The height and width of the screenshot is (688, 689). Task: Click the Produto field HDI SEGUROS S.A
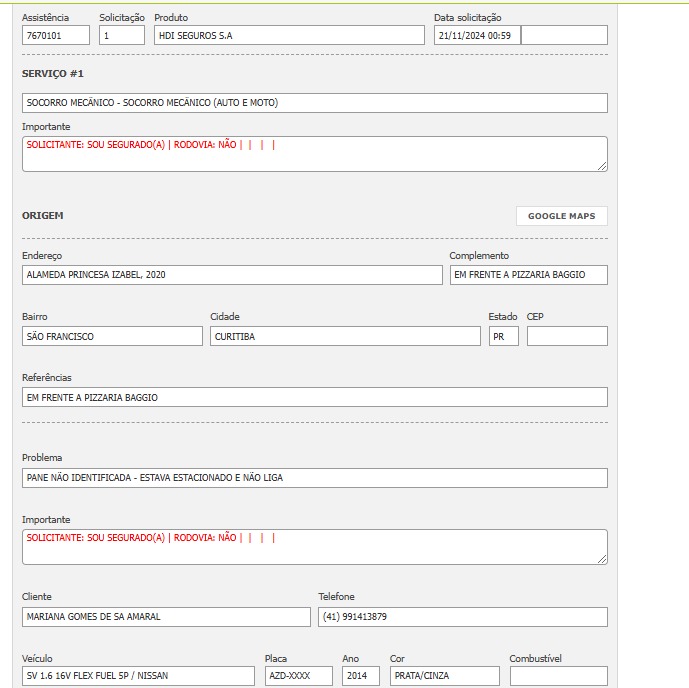pyautogui.click(x=289, y=35)
